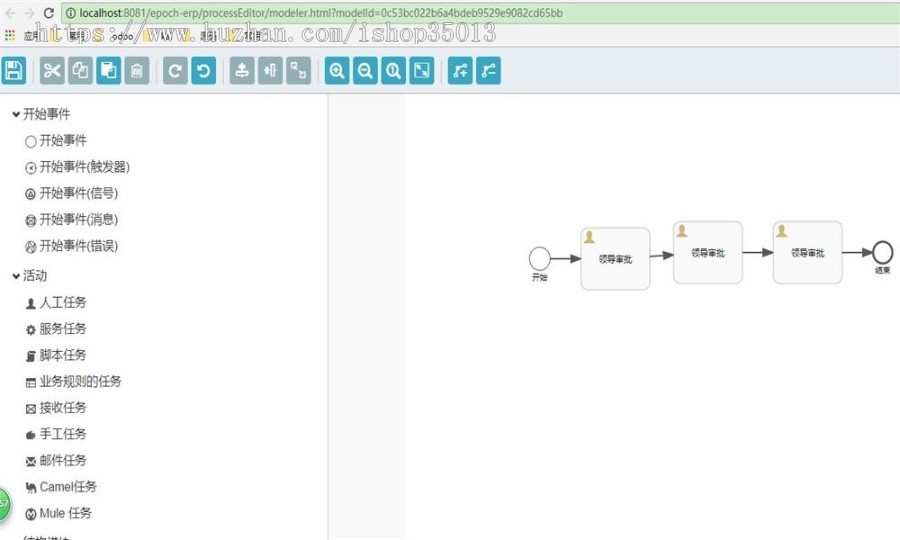The image size is (900, 540).
Task: Click the Redo toolbar icon
Action: 175,71
